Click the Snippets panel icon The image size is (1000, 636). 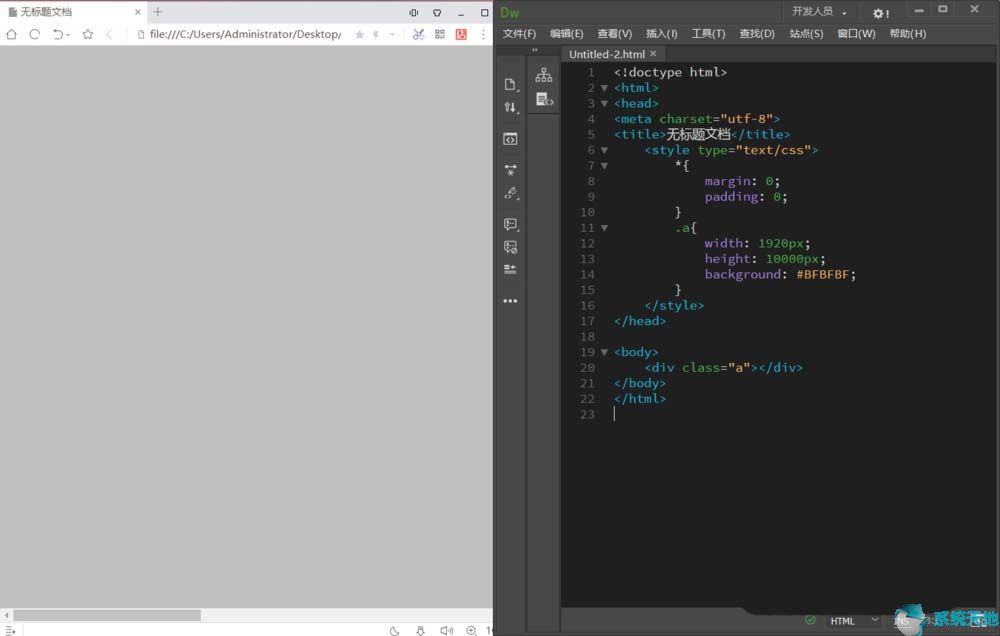pyautogui.click(x=544, y=100)
